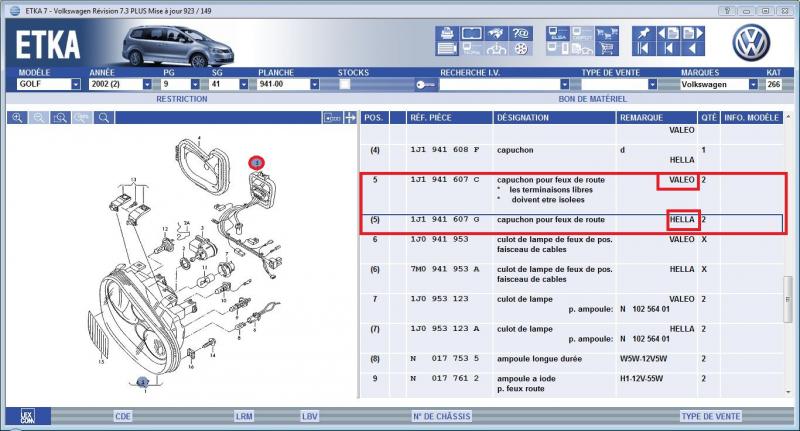Select part number 7M0 941 953 A

[445, 269]
